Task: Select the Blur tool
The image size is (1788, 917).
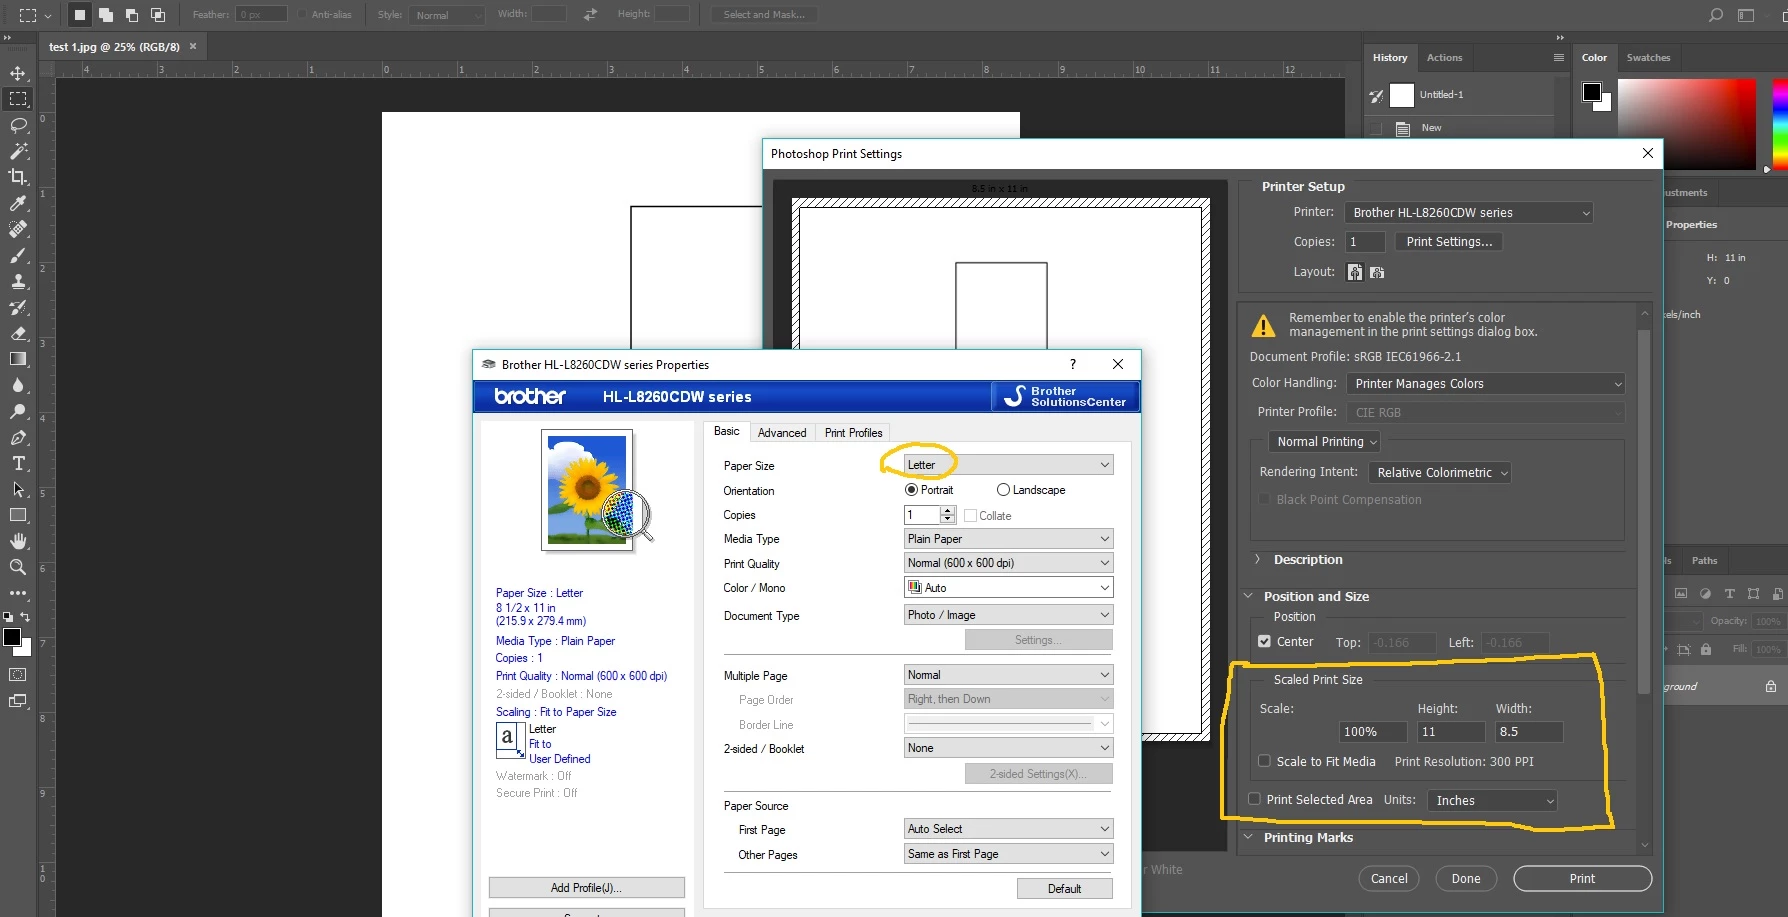Action: point(18,385)
